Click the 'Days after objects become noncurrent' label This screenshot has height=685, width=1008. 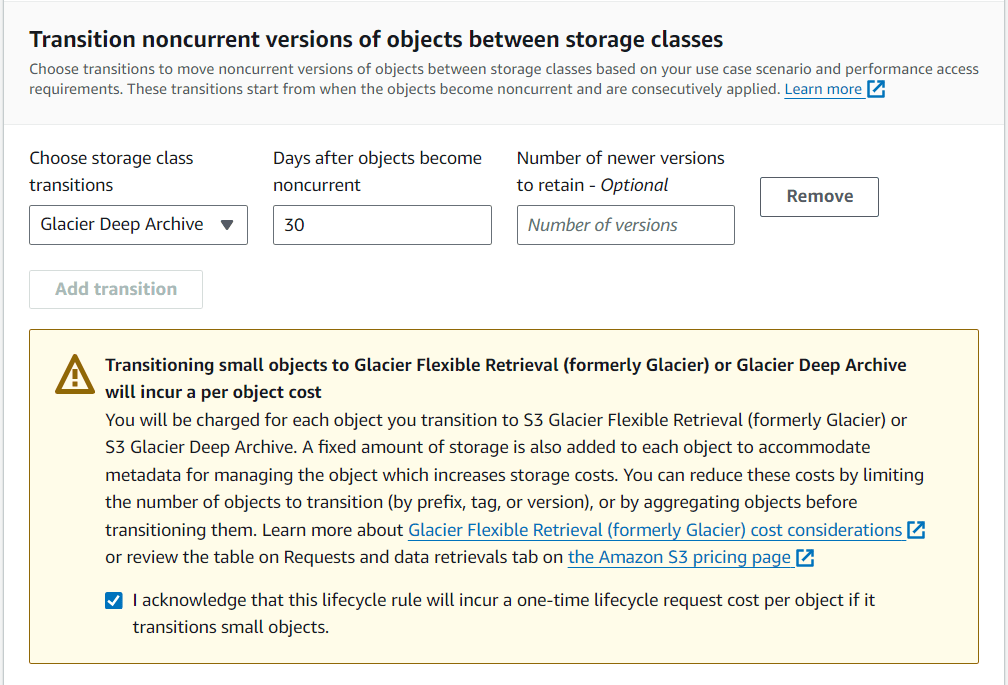pyautogui.click(x=377, y=172)
